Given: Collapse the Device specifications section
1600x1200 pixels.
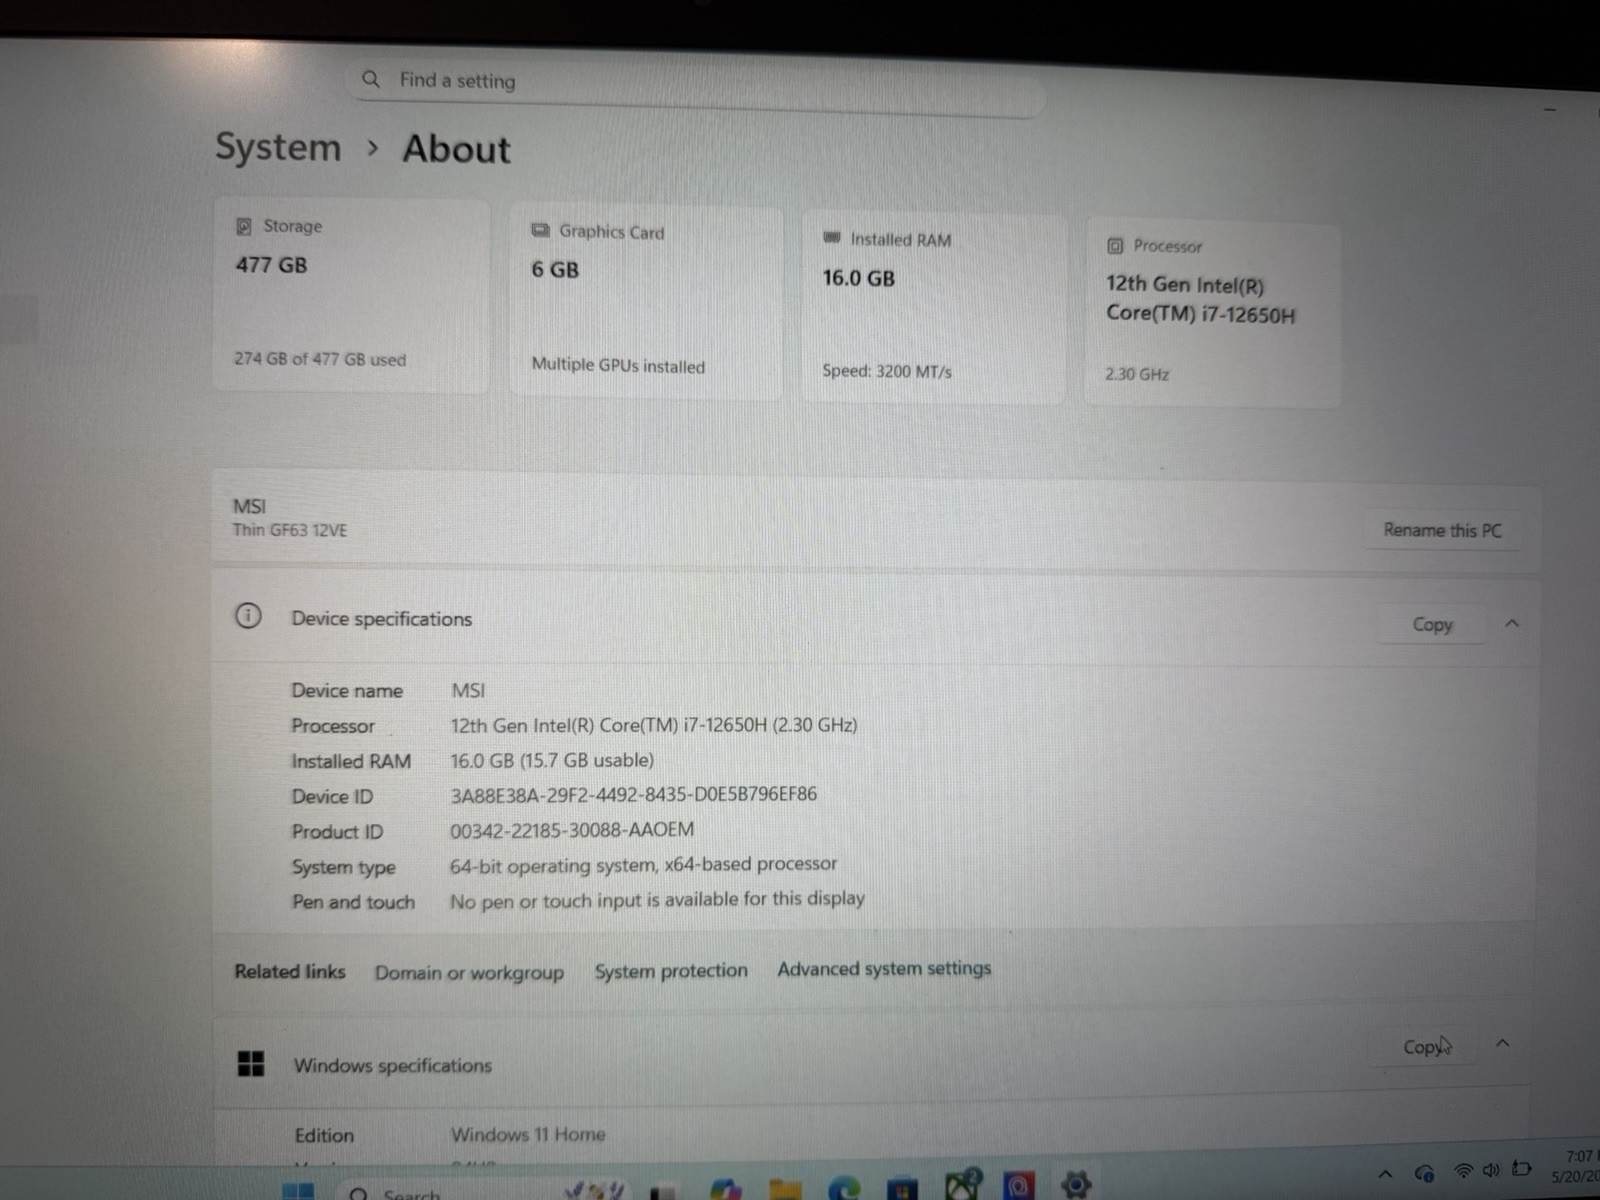Looking at the screenshot, I should click(x=1511, y=623).
